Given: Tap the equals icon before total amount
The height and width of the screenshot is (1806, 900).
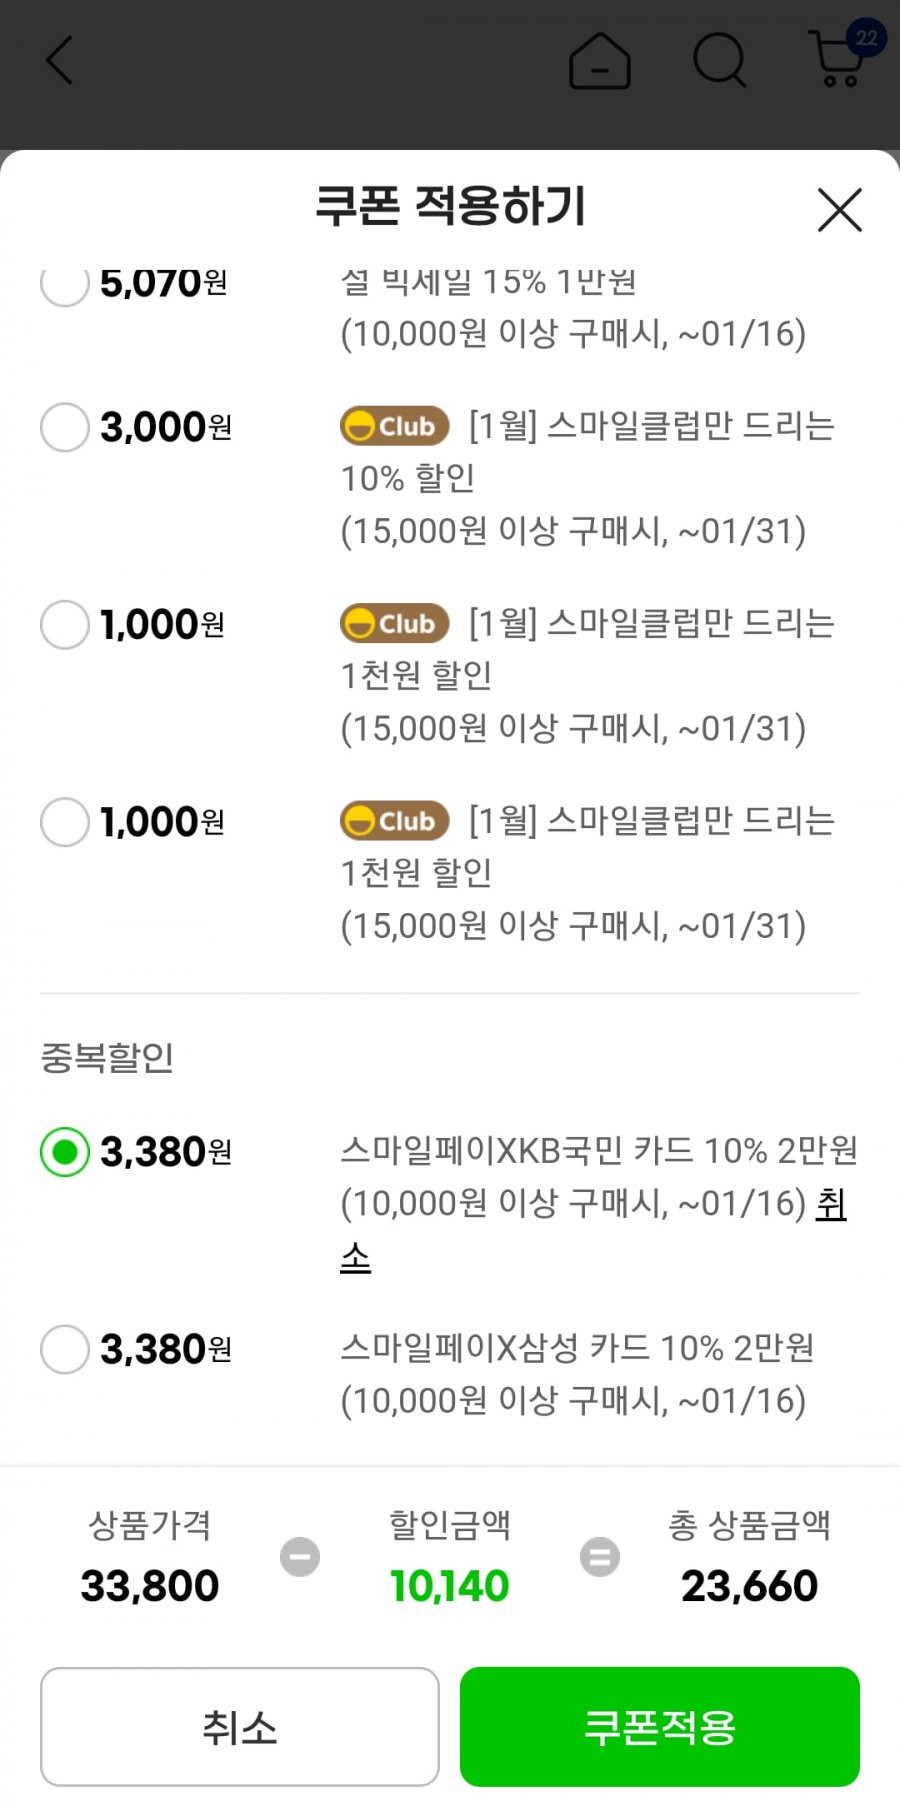Looking at the screenshot, I should click(600, 1557).
